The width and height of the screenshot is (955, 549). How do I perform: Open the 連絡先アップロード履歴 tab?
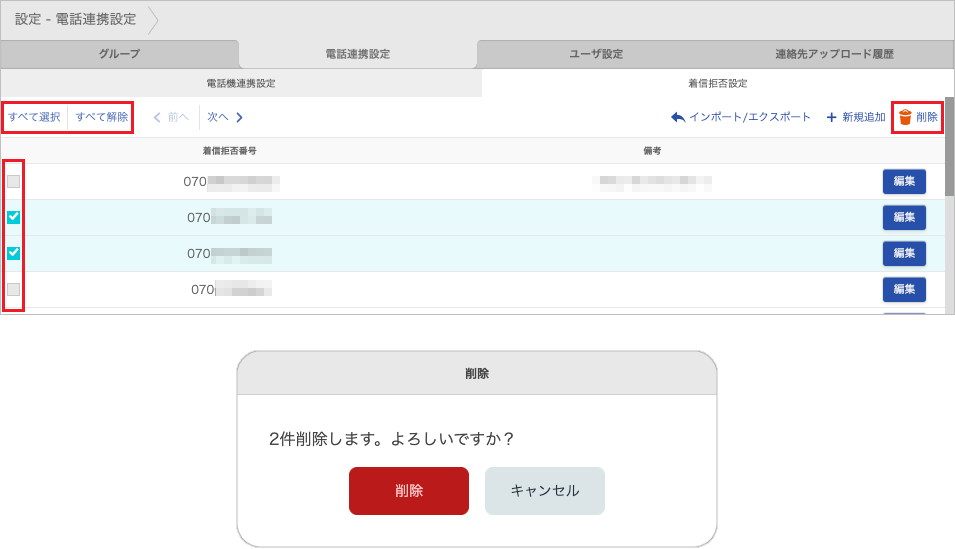pyautogui.click(x=834, y=54)
